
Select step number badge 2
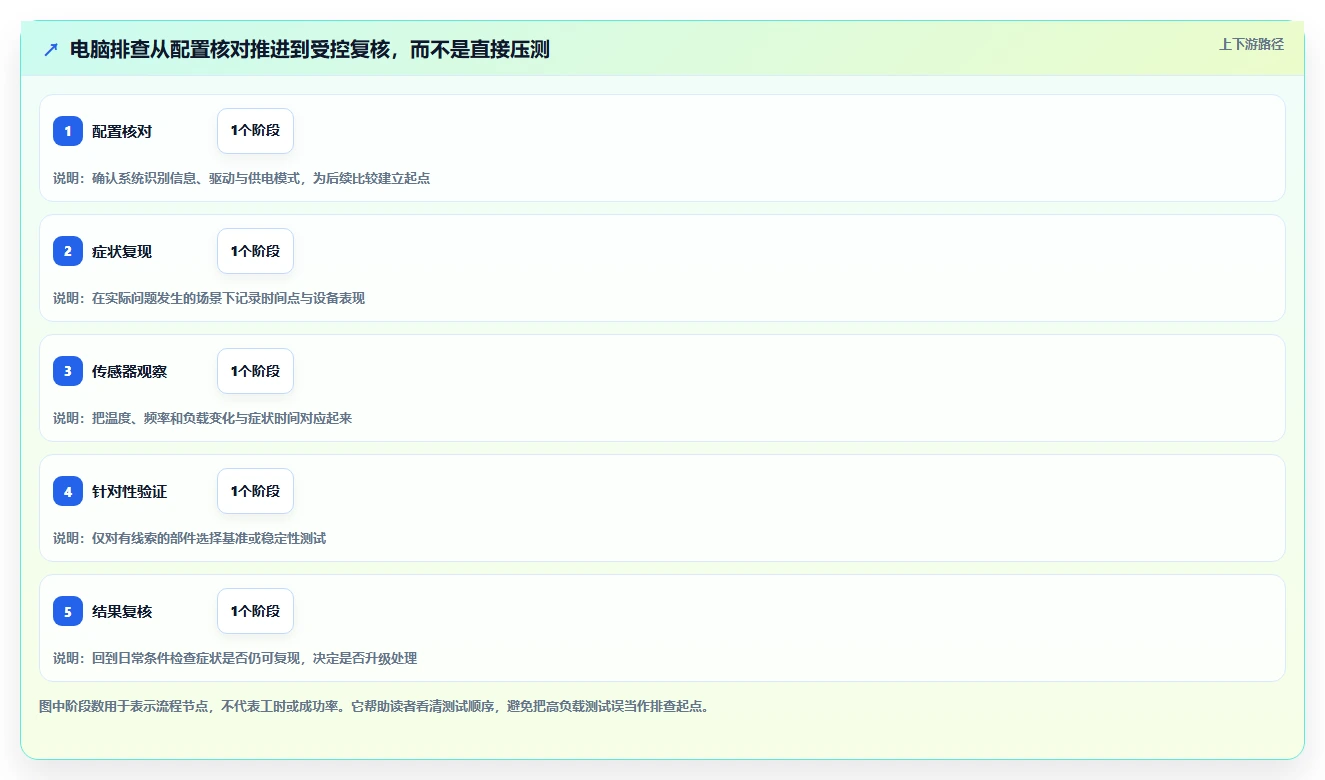[68, 251]
